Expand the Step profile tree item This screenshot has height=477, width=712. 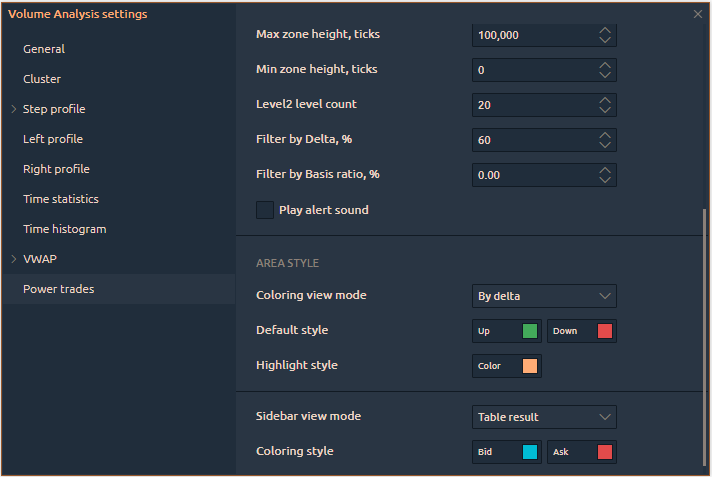(x=13, y=109)
